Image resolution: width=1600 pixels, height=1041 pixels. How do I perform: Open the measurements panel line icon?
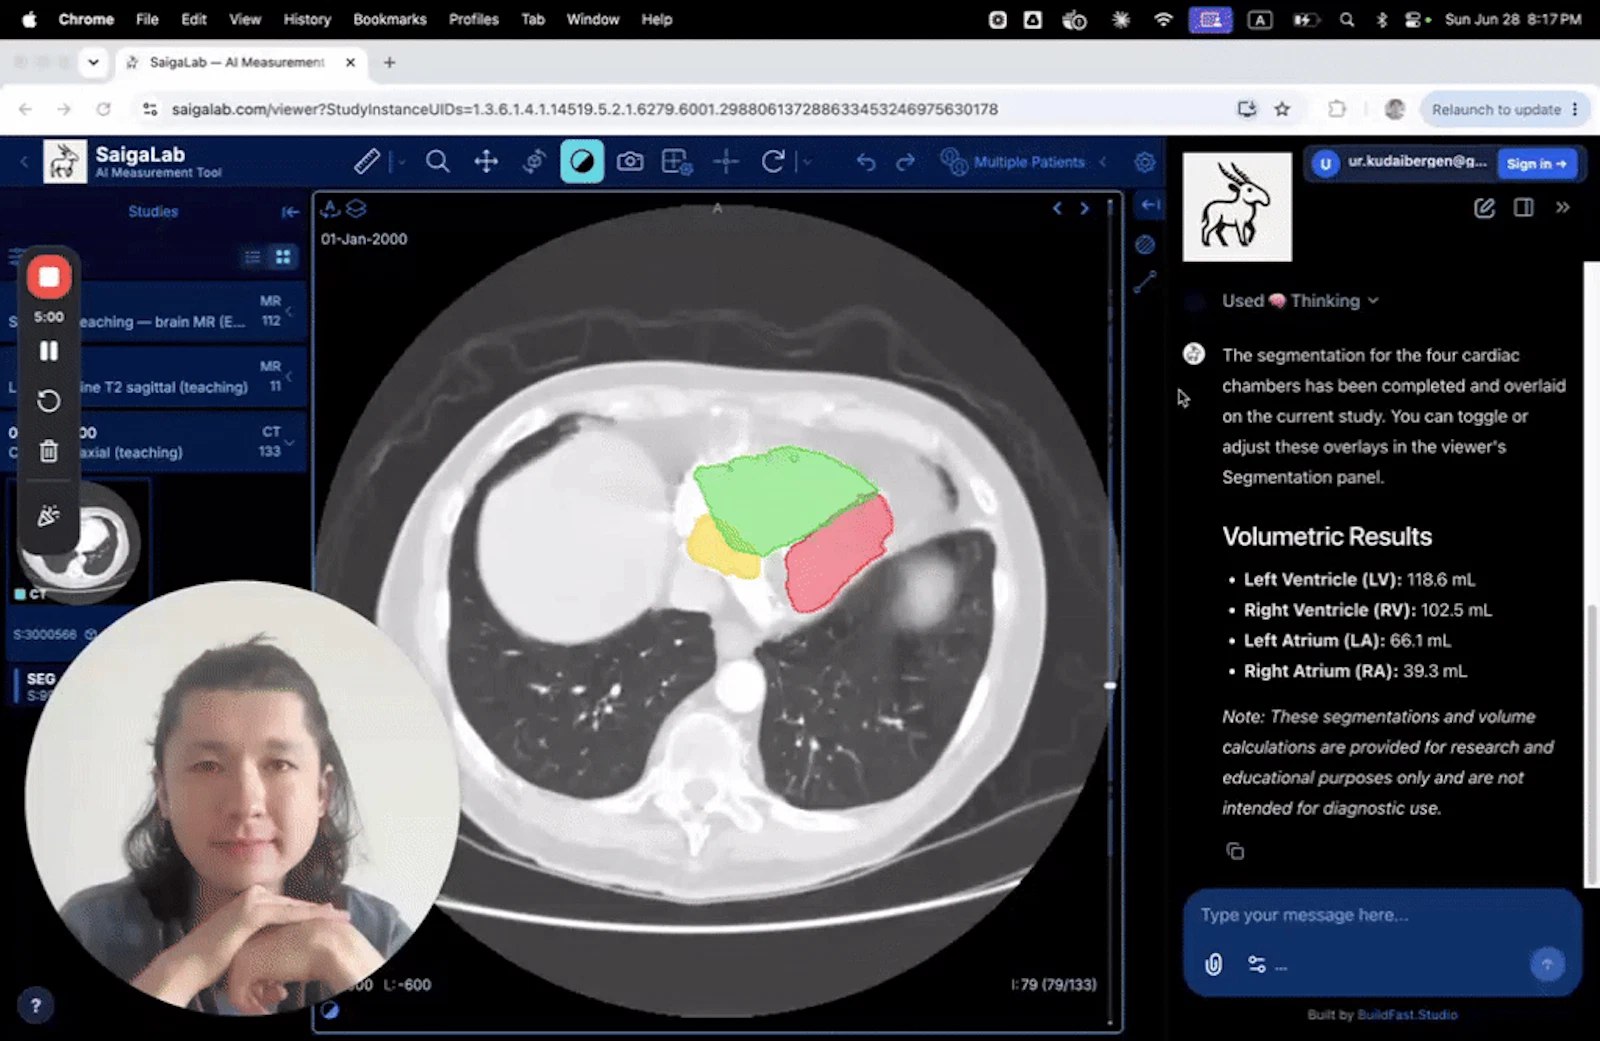point(1145,283)
